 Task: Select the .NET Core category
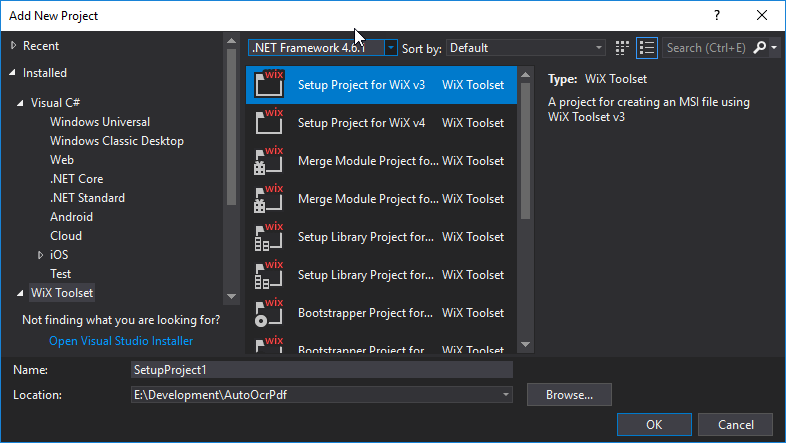click(x=77, y=179)
